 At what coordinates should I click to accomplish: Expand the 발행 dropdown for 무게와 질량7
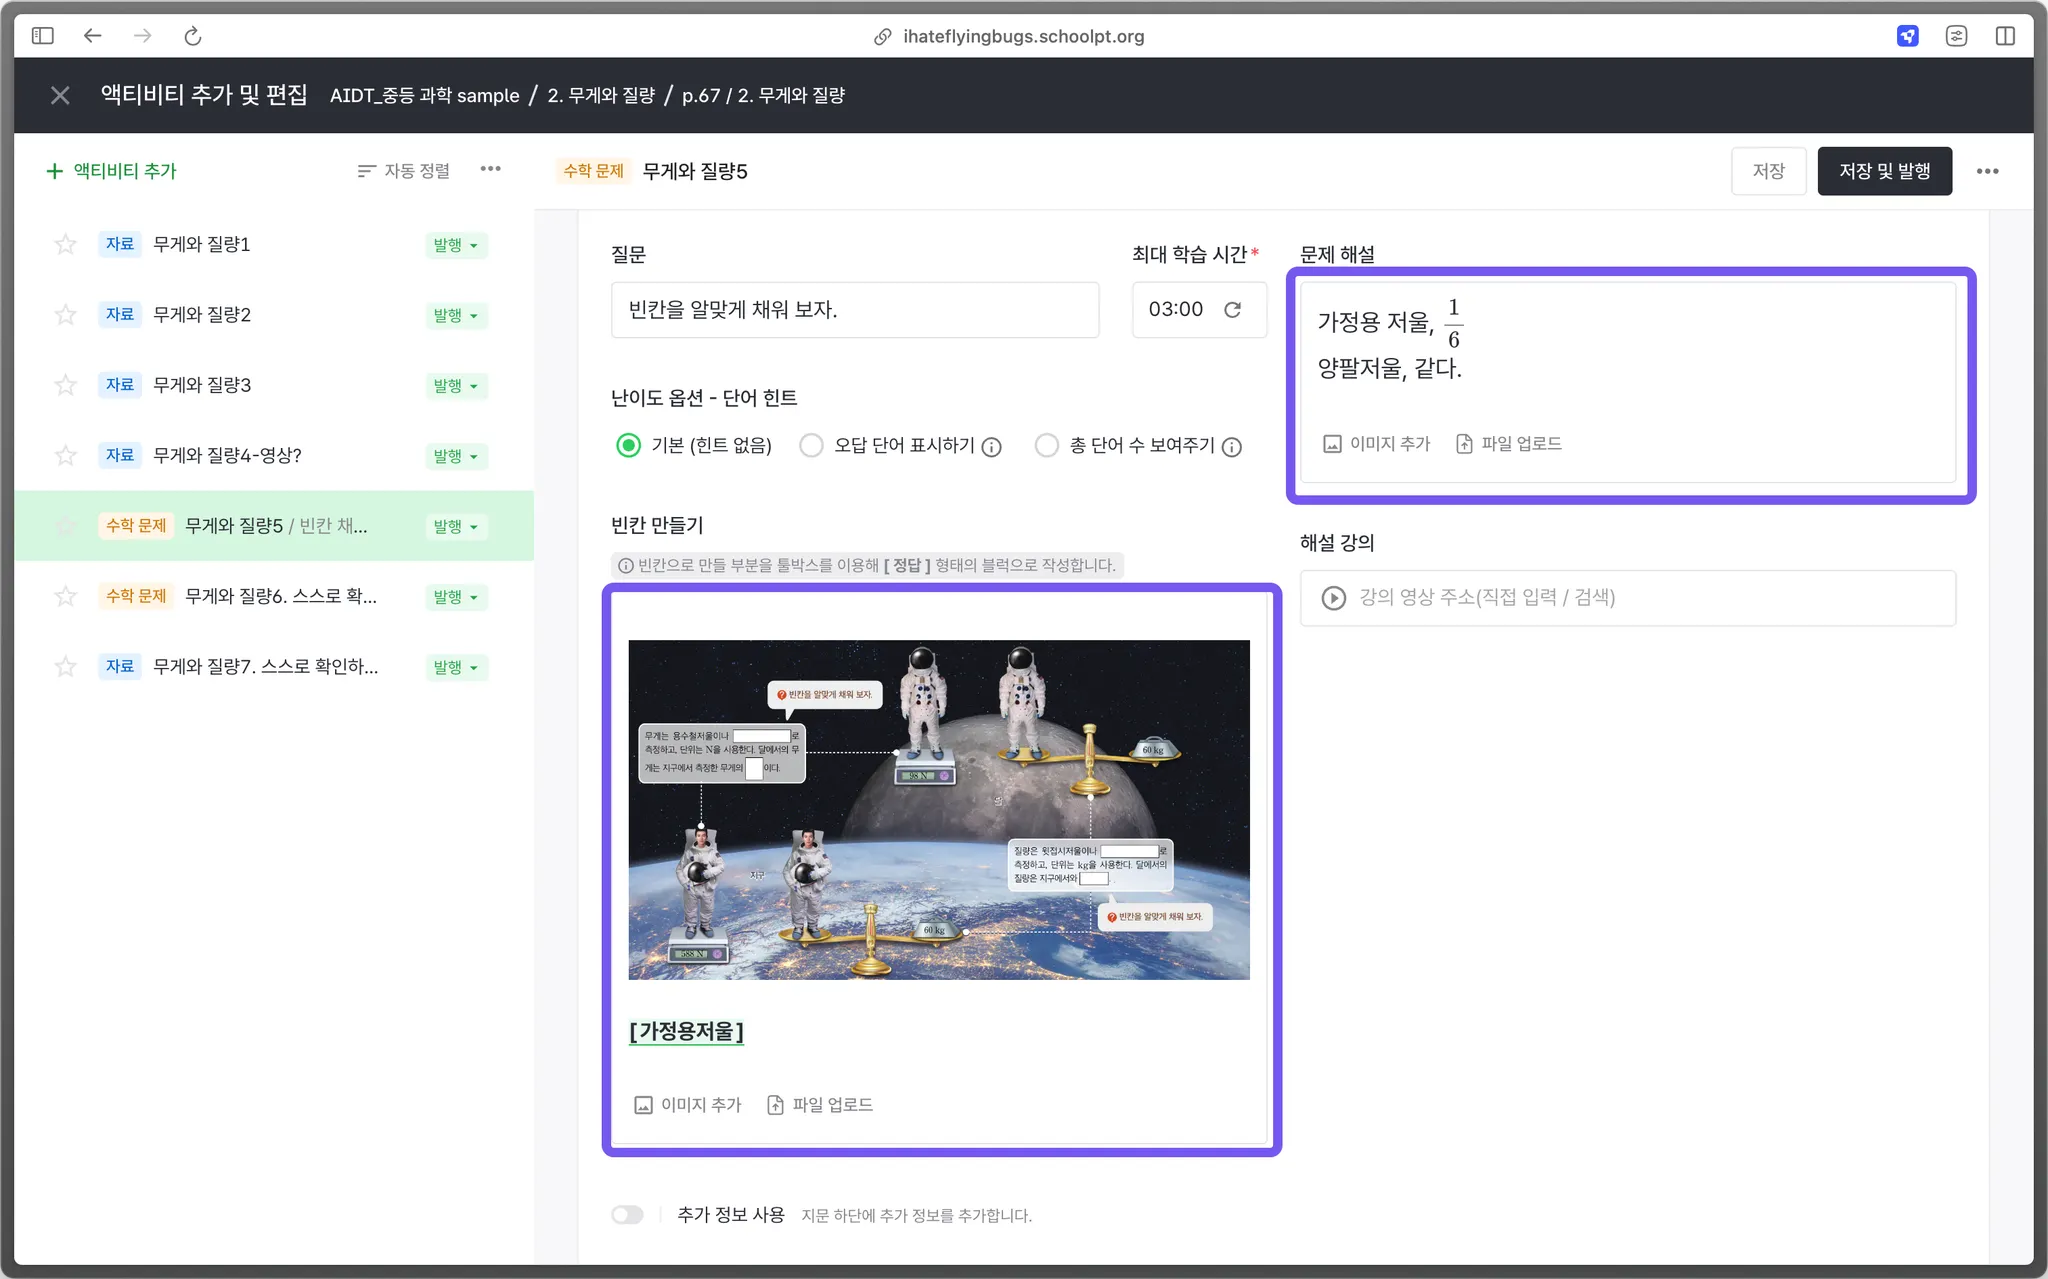coord(456,668)
